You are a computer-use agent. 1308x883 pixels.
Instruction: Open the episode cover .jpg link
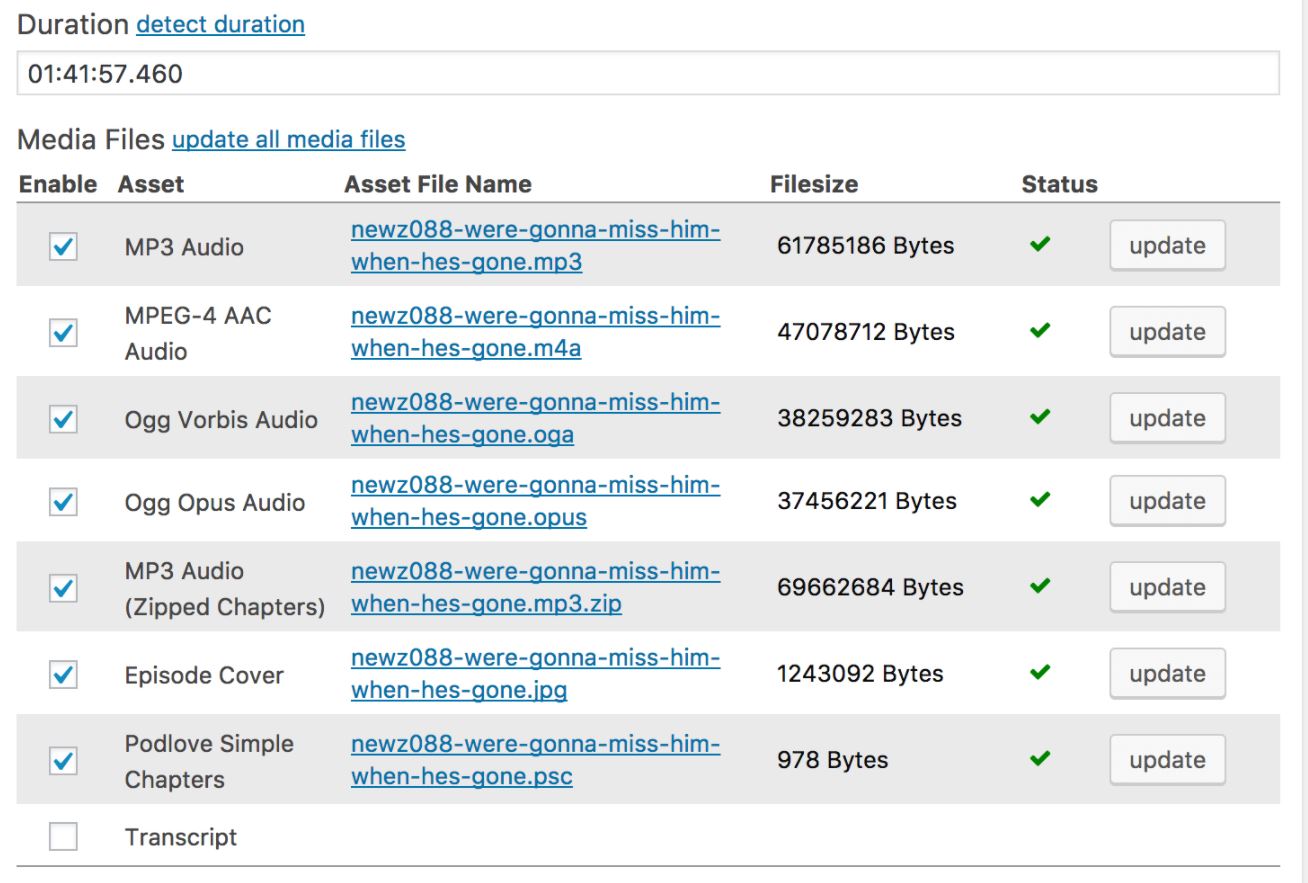[x=535, y=674]
